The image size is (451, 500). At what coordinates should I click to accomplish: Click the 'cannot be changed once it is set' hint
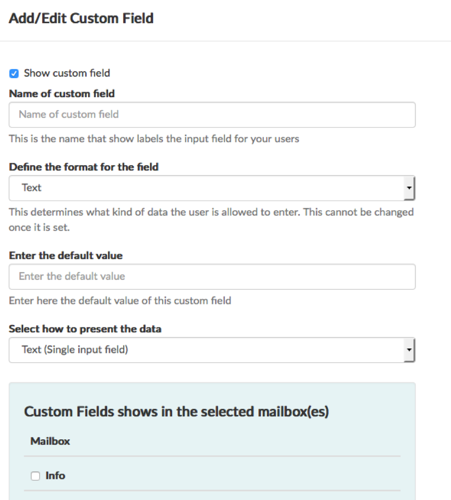[x=211, y=220]
